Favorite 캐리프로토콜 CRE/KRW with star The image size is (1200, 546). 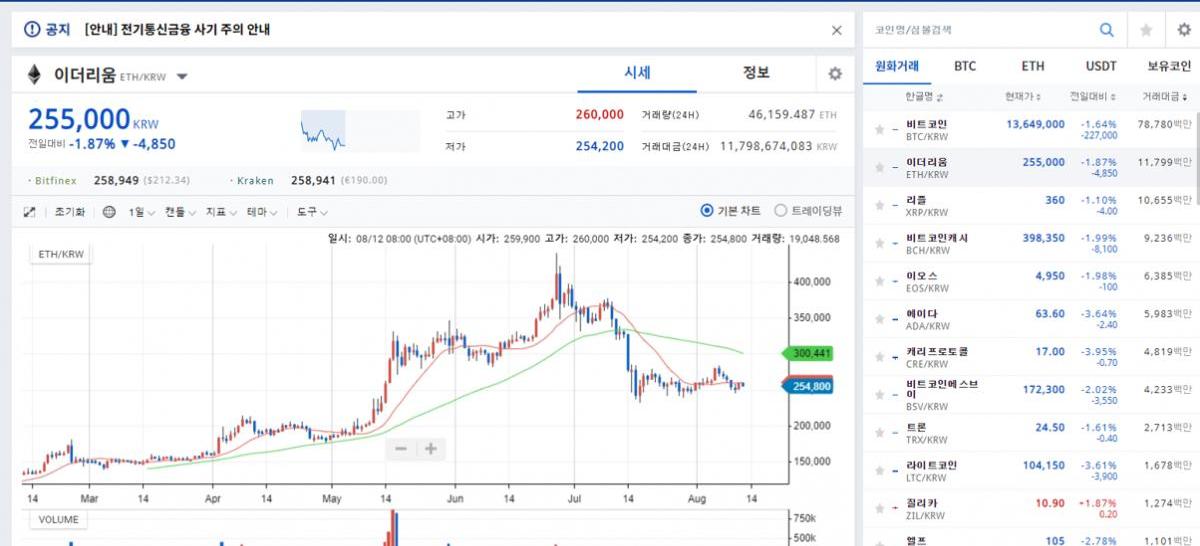click(879, 357)
